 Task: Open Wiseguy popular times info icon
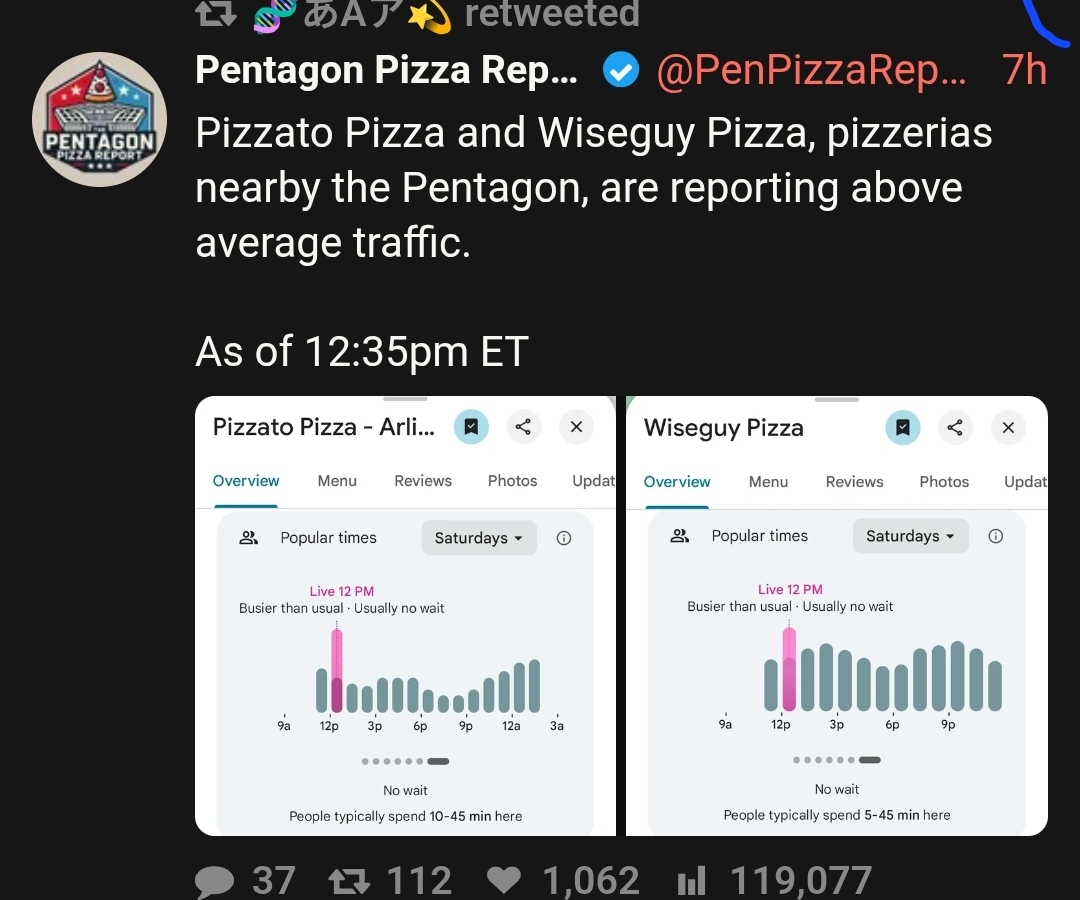[996, 536]
